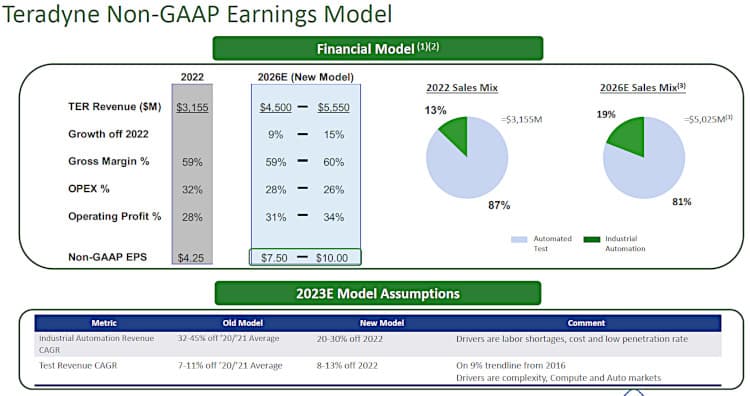Screen dimensions: 750x396
Task: Click the 'Financial Model' green header banner
Action: [378, 48]
